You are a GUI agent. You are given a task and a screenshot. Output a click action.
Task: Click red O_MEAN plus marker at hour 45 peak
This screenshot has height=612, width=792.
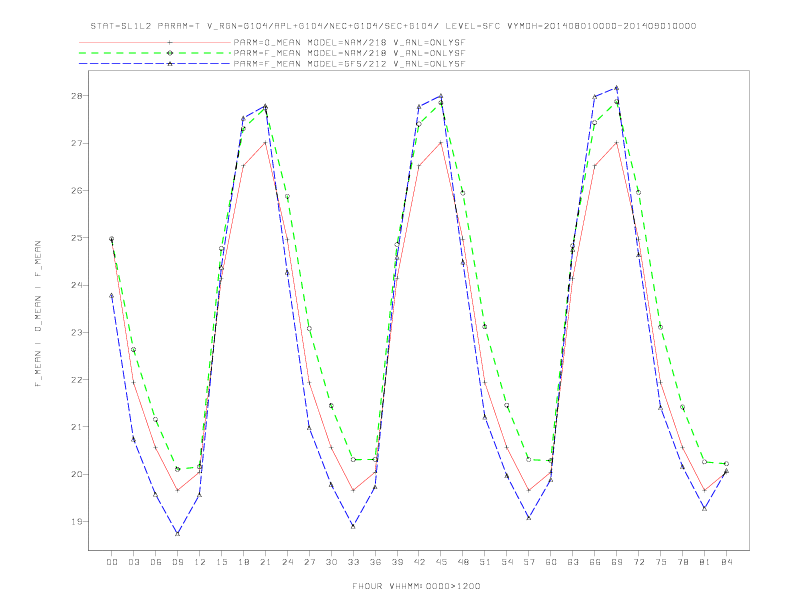coord(441,143)
